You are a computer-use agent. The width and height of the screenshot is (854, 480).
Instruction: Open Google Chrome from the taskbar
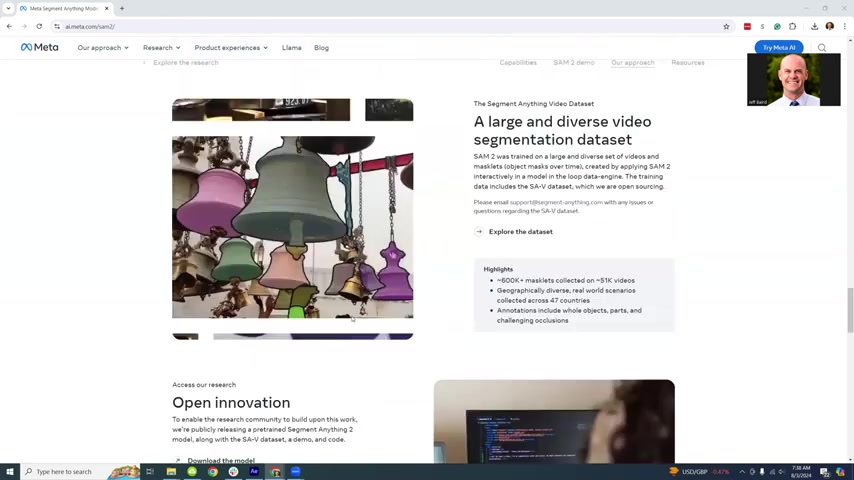212,471
